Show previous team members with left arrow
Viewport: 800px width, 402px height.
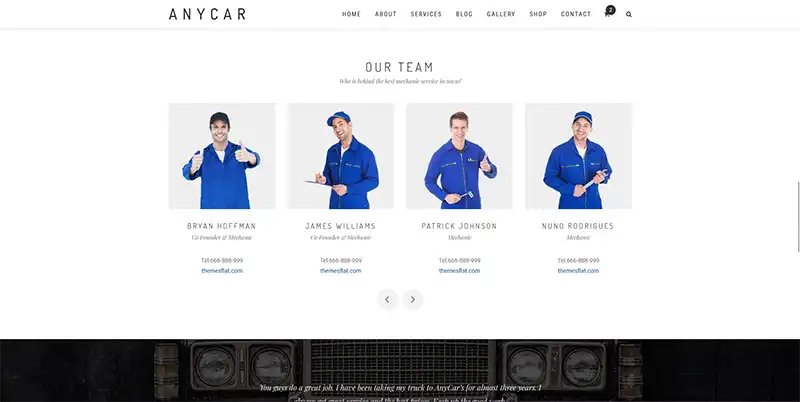click(x=387, y=299)
